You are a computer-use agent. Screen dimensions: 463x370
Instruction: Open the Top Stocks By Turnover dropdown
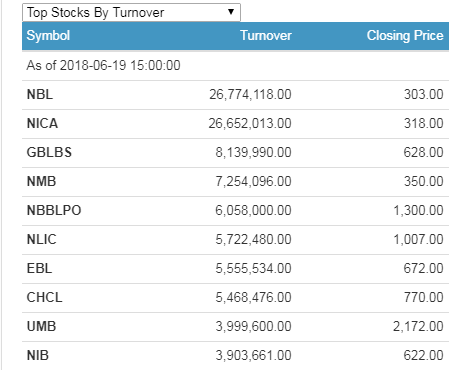pyautogui.click(x=131, y=13)
